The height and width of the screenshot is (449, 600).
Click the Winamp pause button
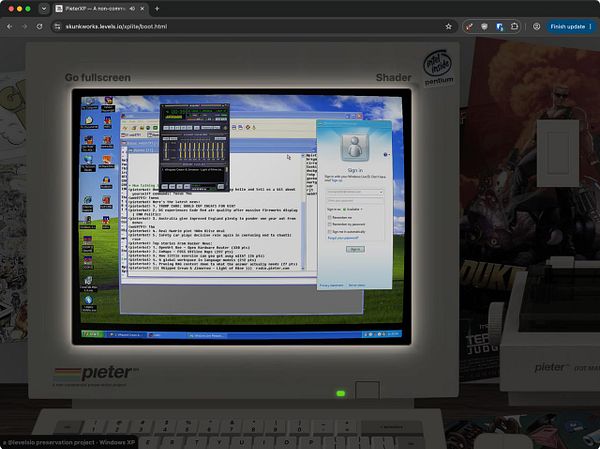177,128
